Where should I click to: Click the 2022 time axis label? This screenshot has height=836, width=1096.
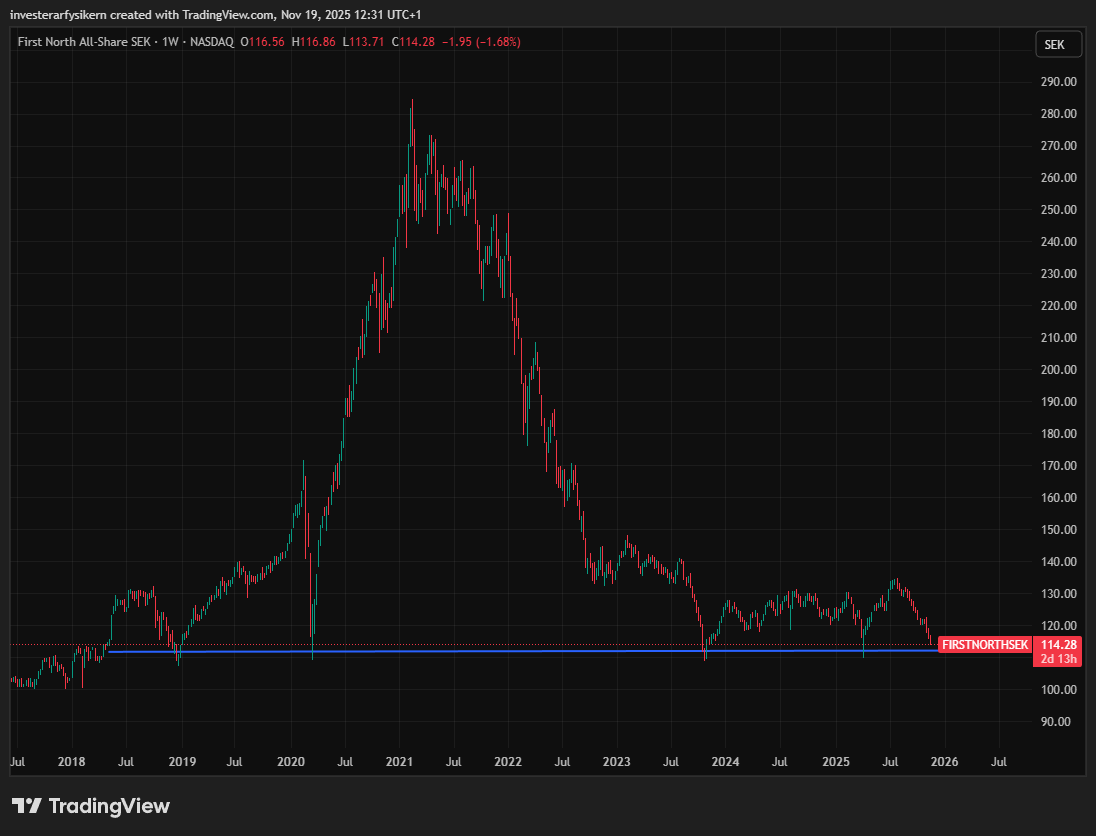508,762
